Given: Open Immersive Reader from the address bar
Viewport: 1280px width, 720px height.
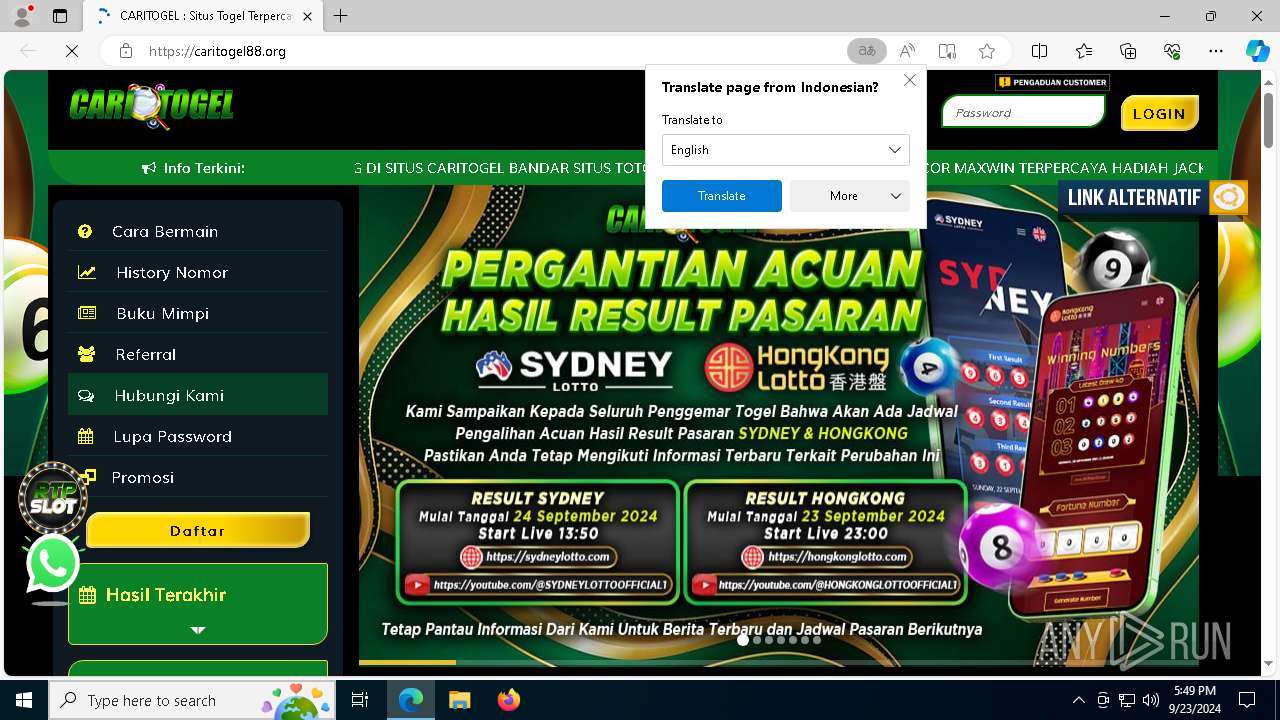Looking at the screenshot, I should (947, 51).
